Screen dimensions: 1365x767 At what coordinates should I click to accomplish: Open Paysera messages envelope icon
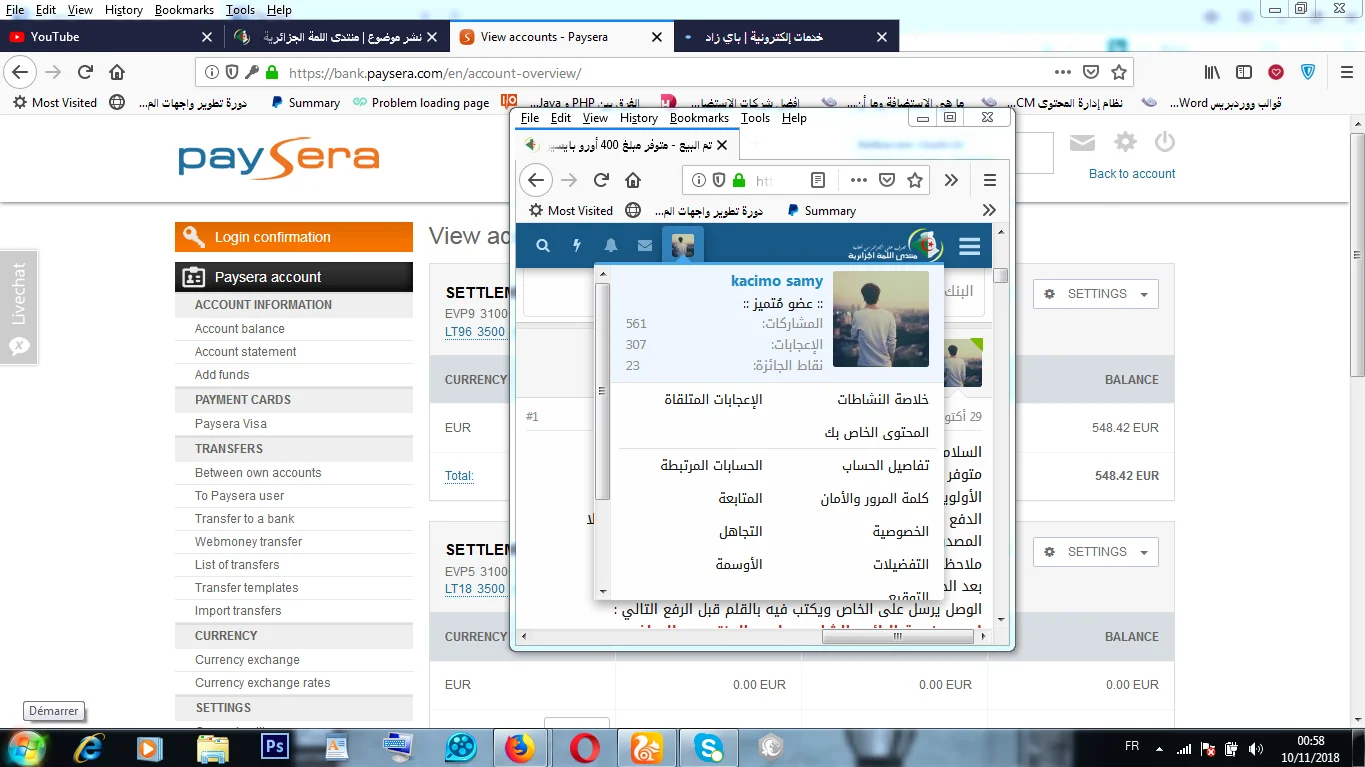click(1082, 143)
